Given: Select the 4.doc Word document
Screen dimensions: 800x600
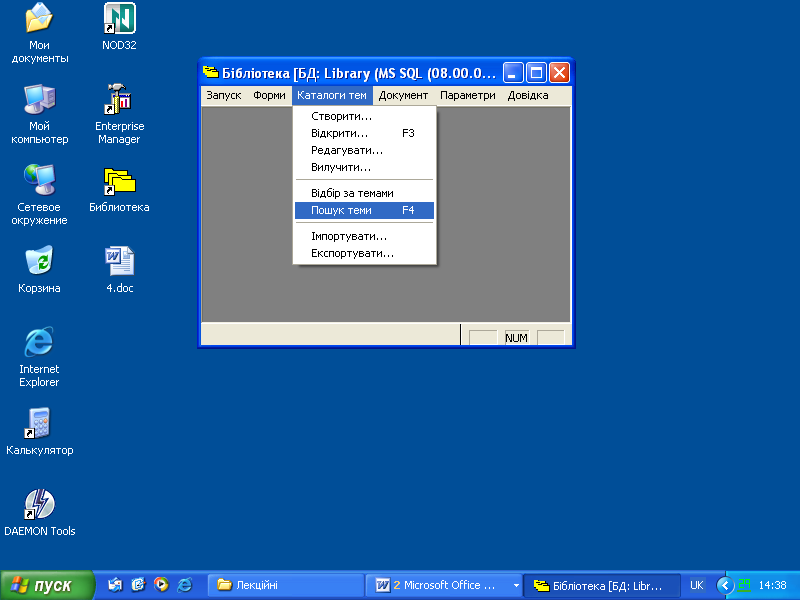Looking at the screenshot, I should [x=119, y=269].
